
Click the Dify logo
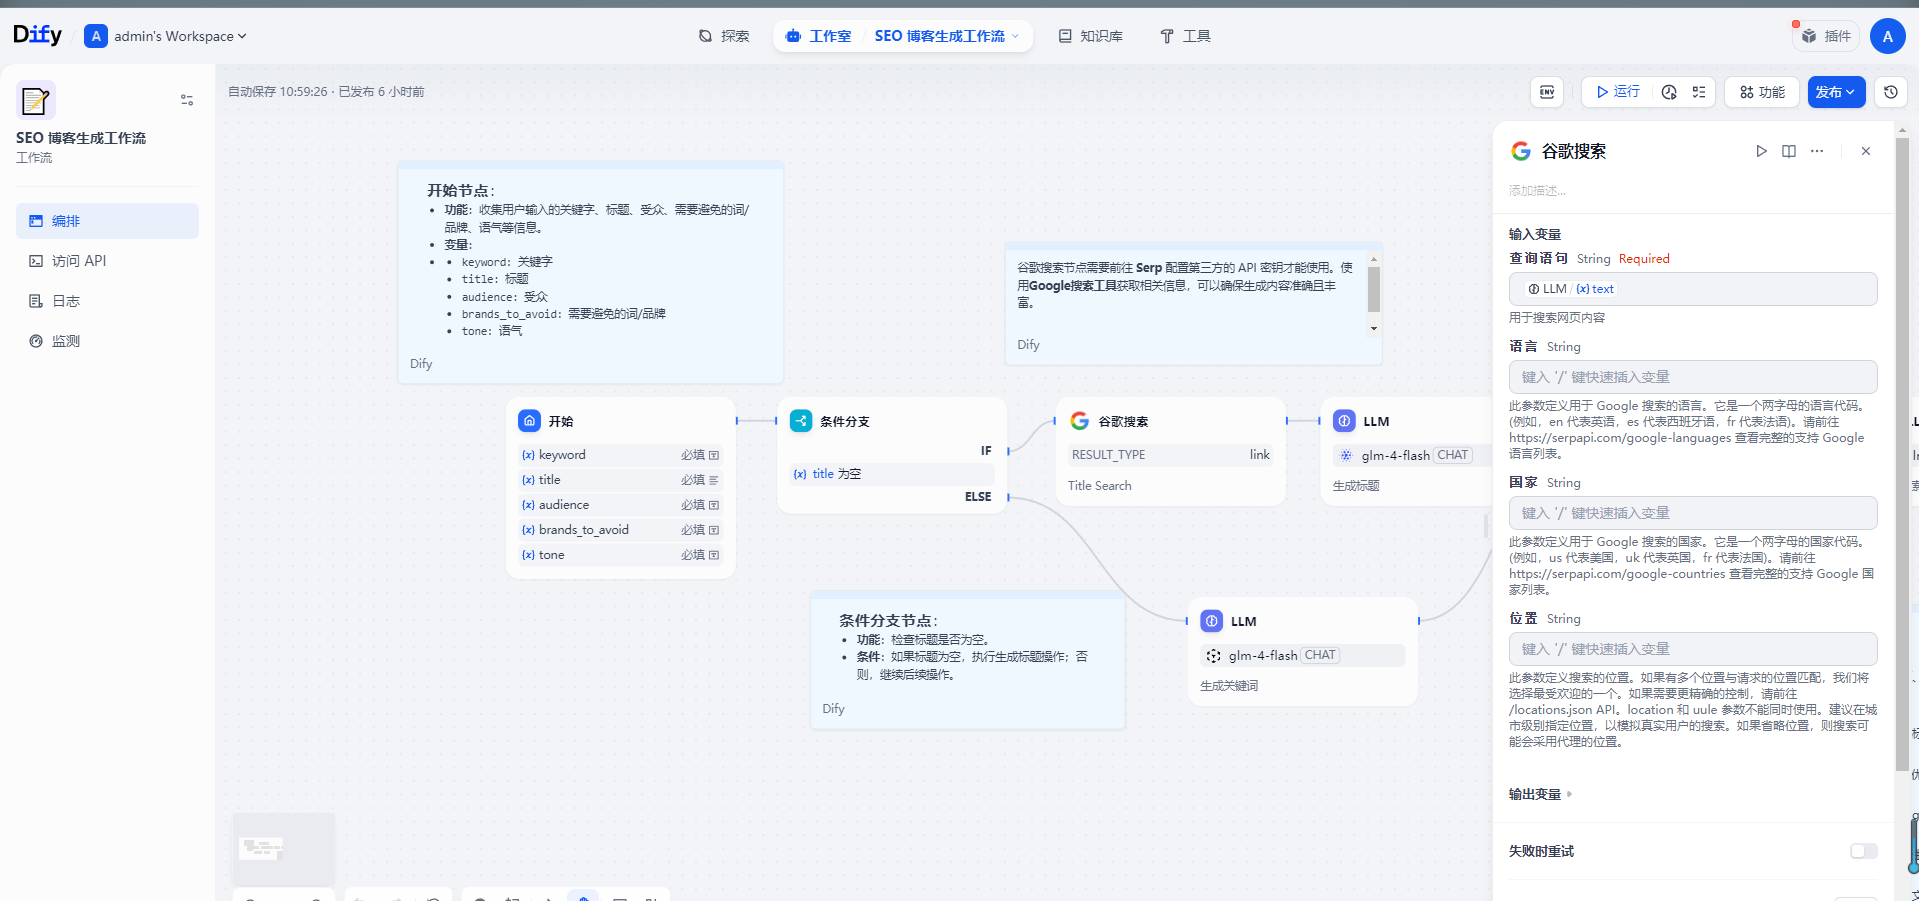38,35
